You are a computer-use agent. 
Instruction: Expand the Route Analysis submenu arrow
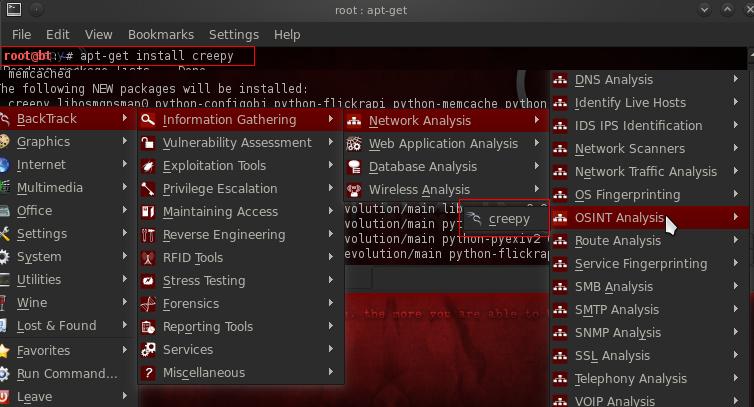(x=737, y=241)
